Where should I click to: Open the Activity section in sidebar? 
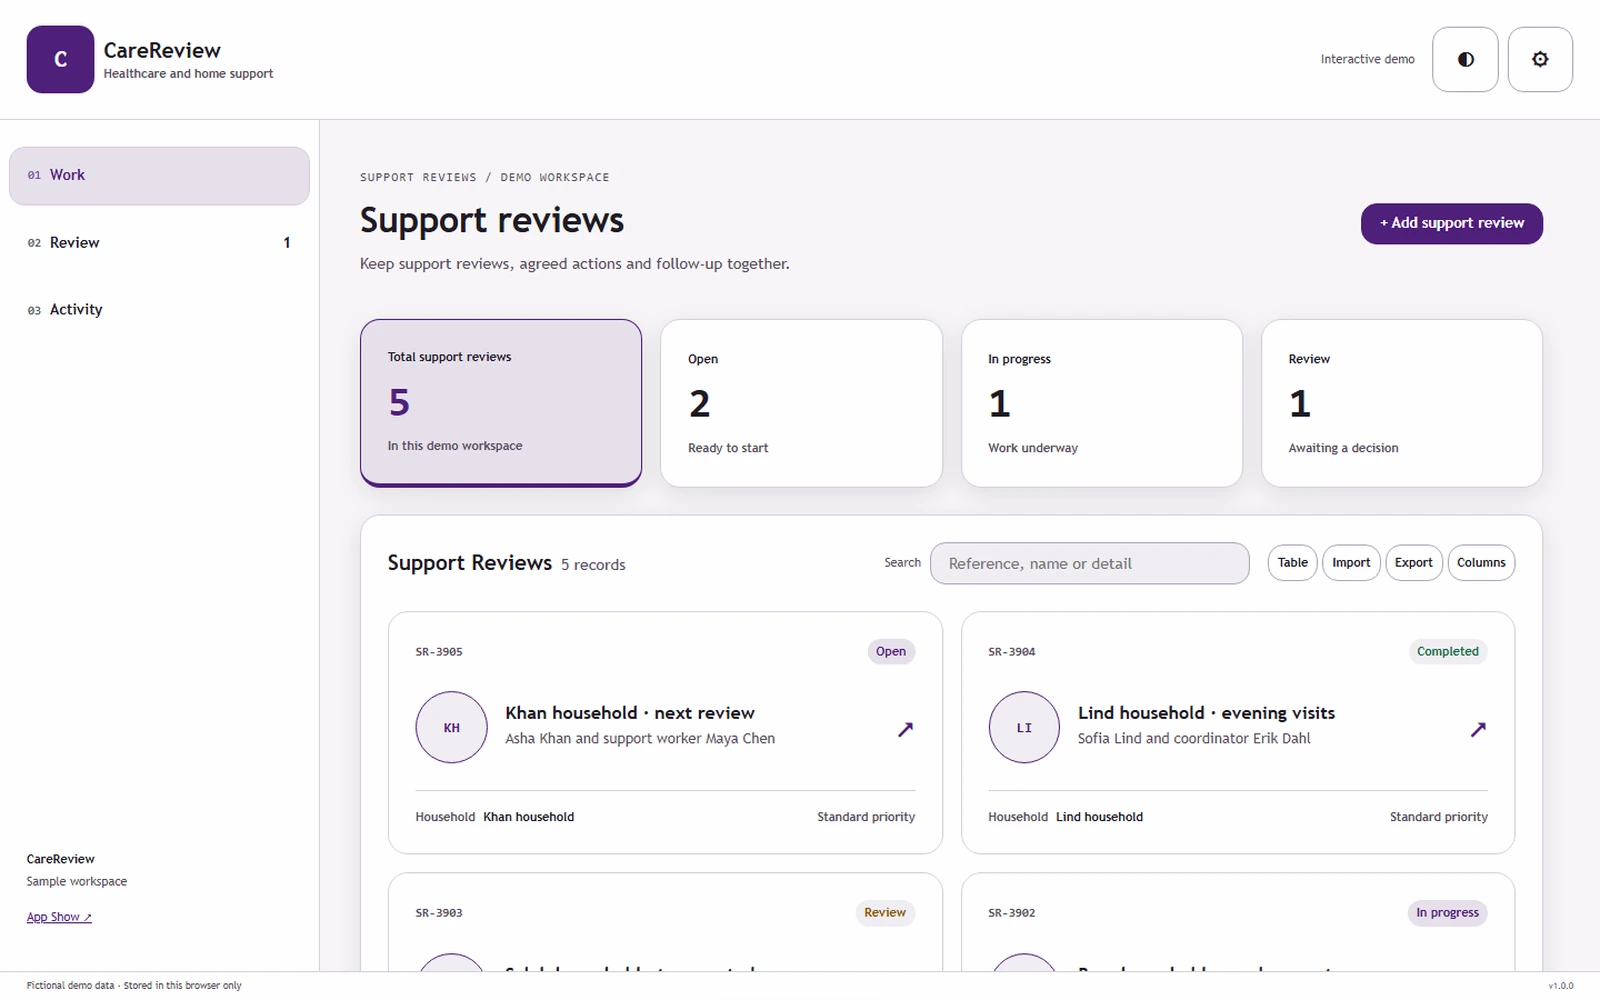[x=159, y=310]
